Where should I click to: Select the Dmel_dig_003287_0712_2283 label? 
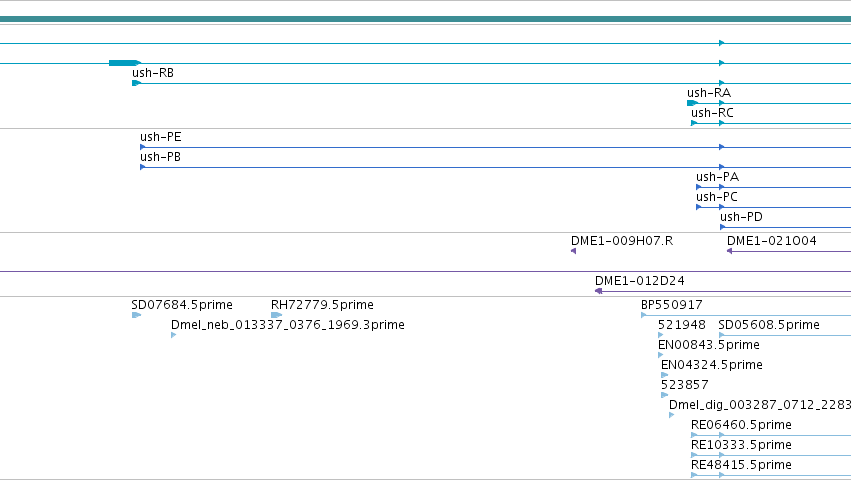coord(760,406)
